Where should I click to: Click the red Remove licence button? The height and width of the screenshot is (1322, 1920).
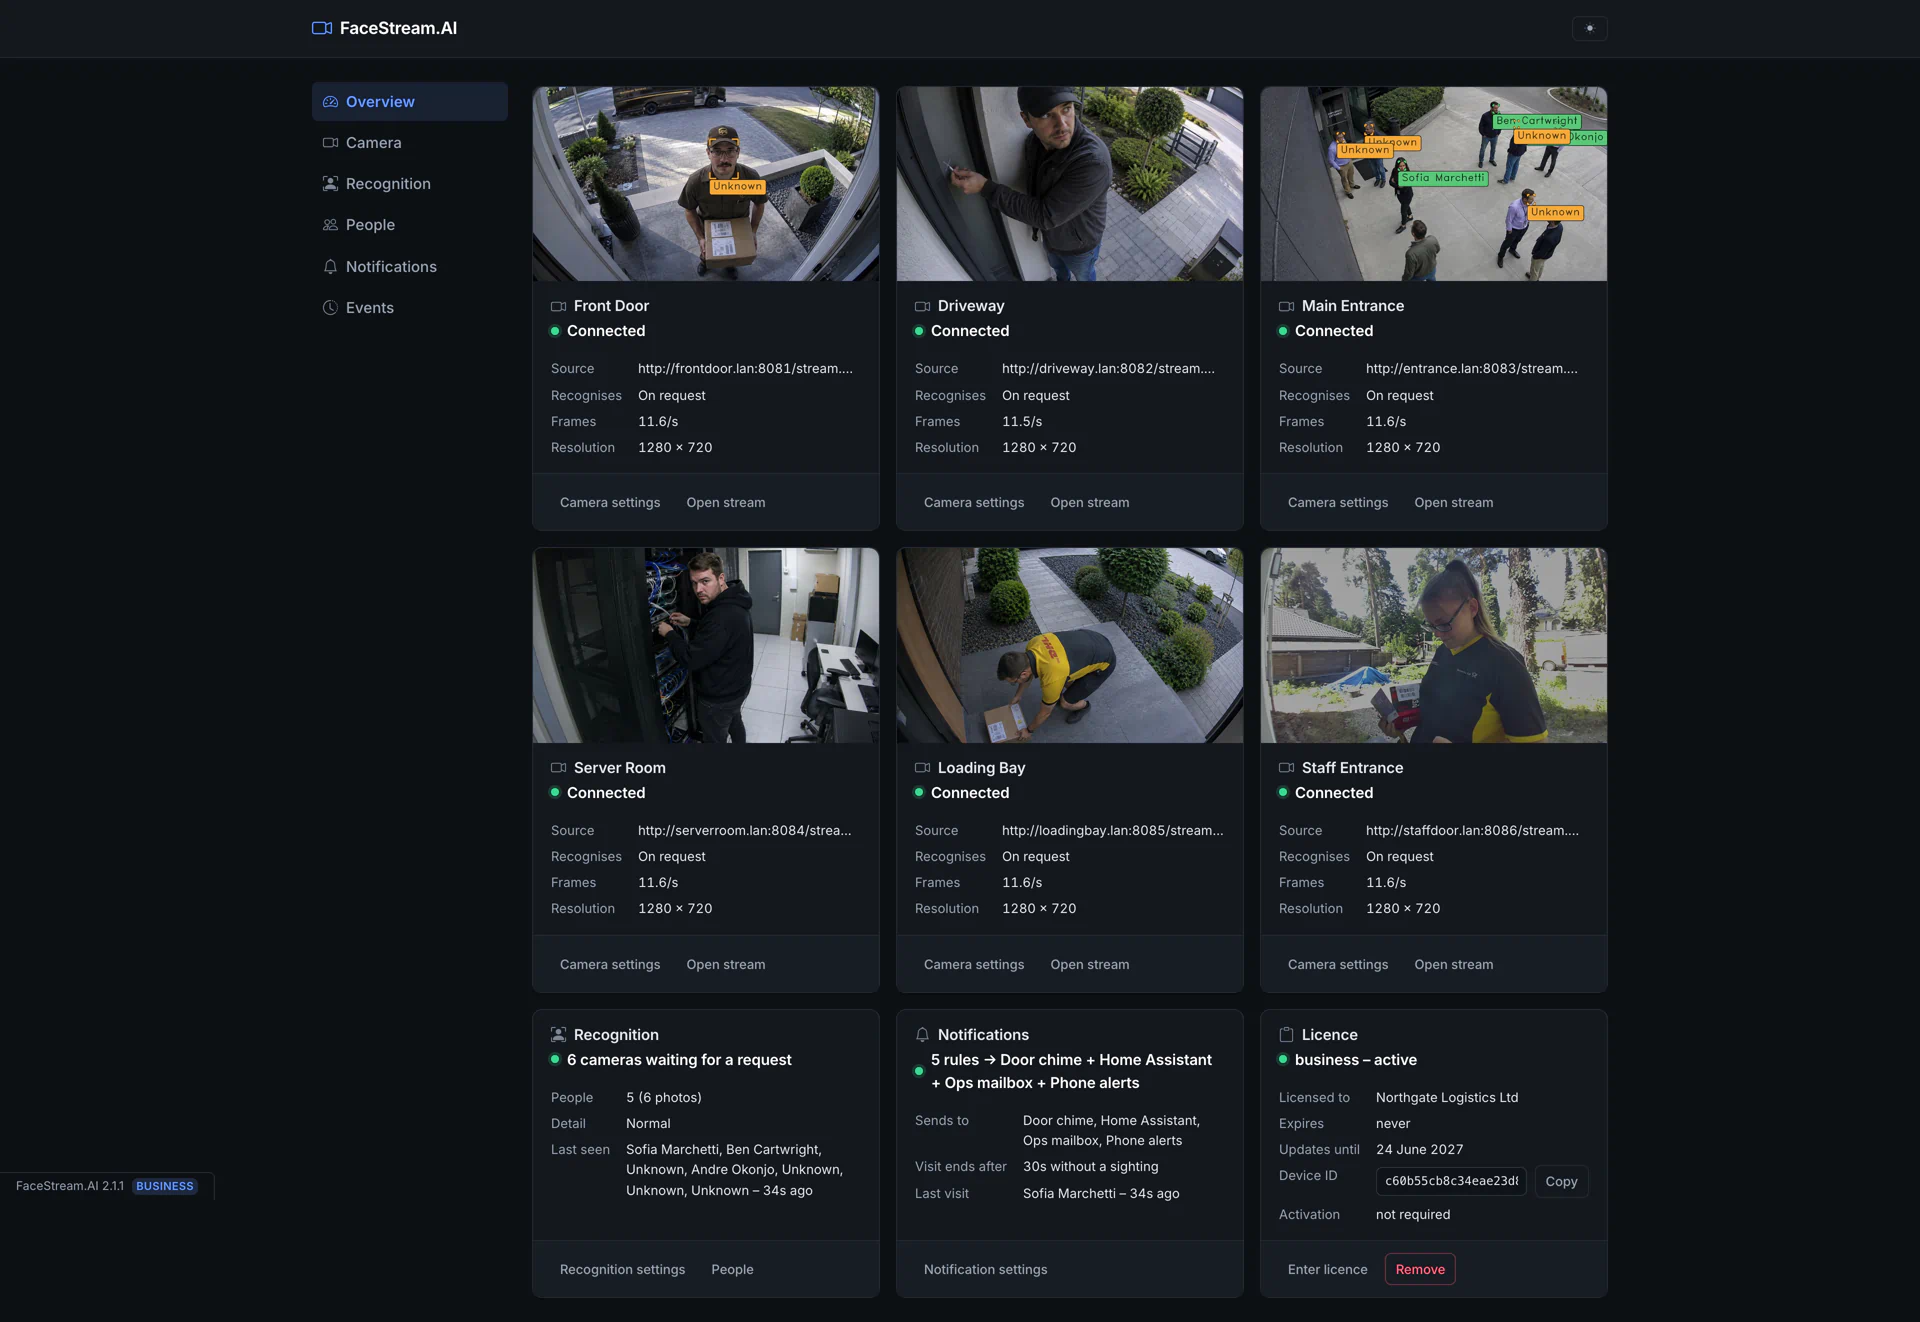tap(1420, 1270)
